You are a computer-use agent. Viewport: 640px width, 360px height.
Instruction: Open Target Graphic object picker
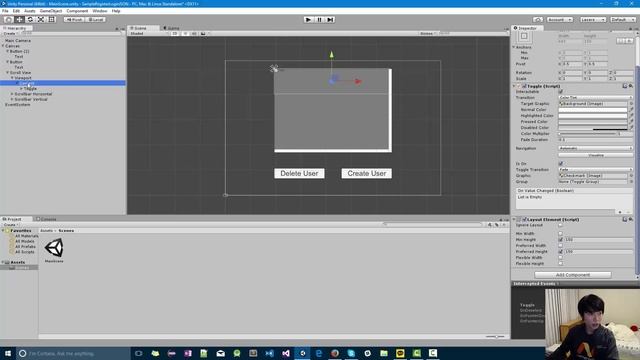click(631, 104)
